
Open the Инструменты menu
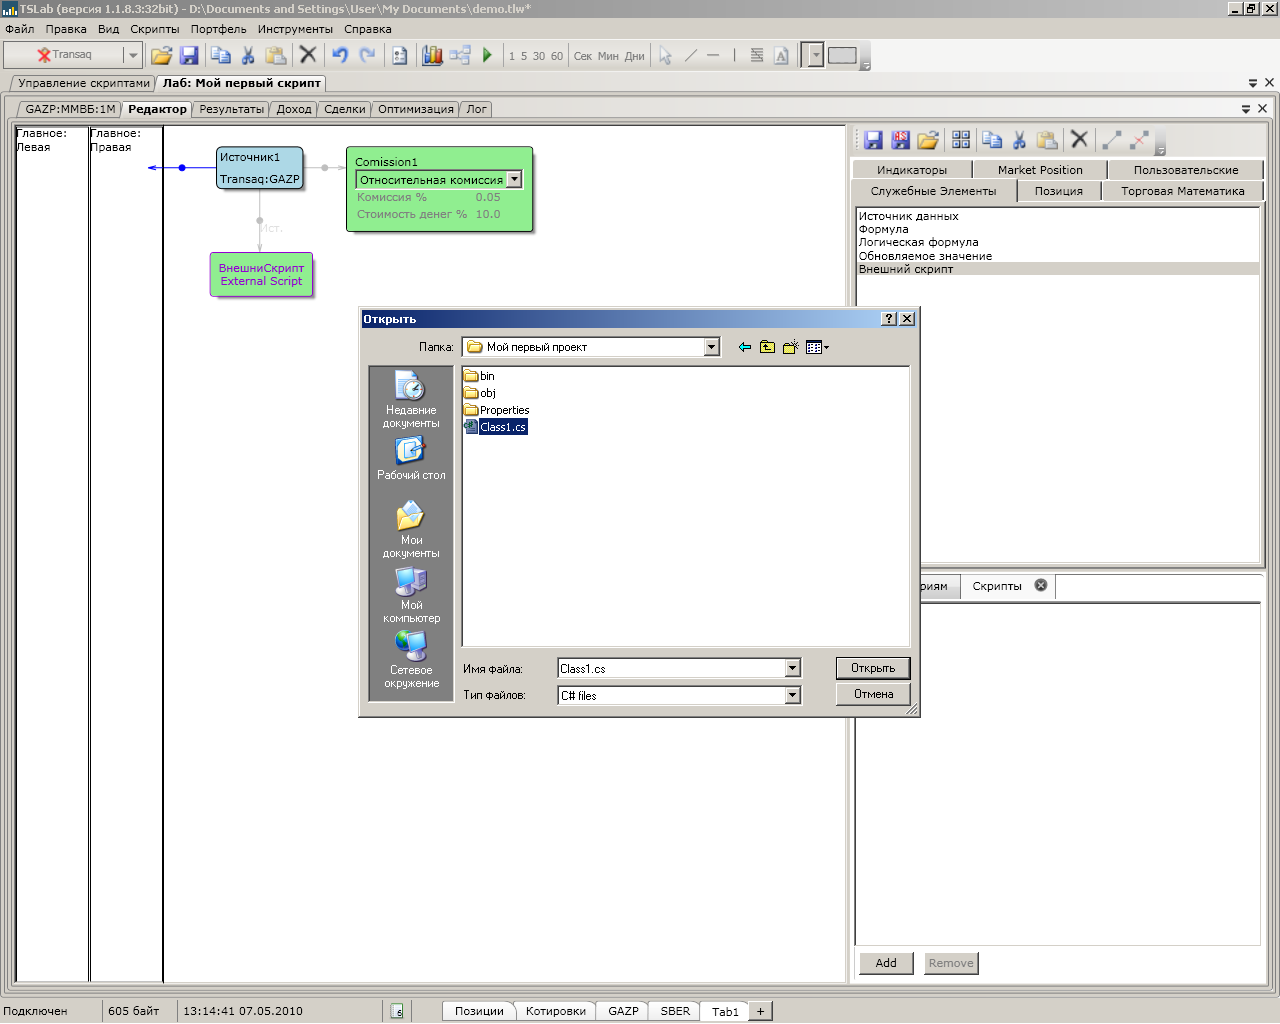[295, 29]
